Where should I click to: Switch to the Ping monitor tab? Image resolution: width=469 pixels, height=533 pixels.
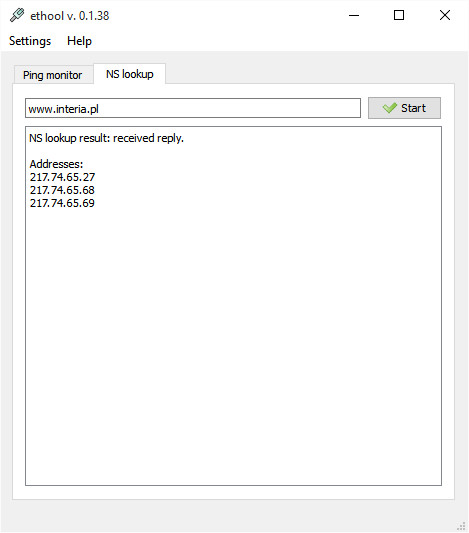[x=53, y=75]
